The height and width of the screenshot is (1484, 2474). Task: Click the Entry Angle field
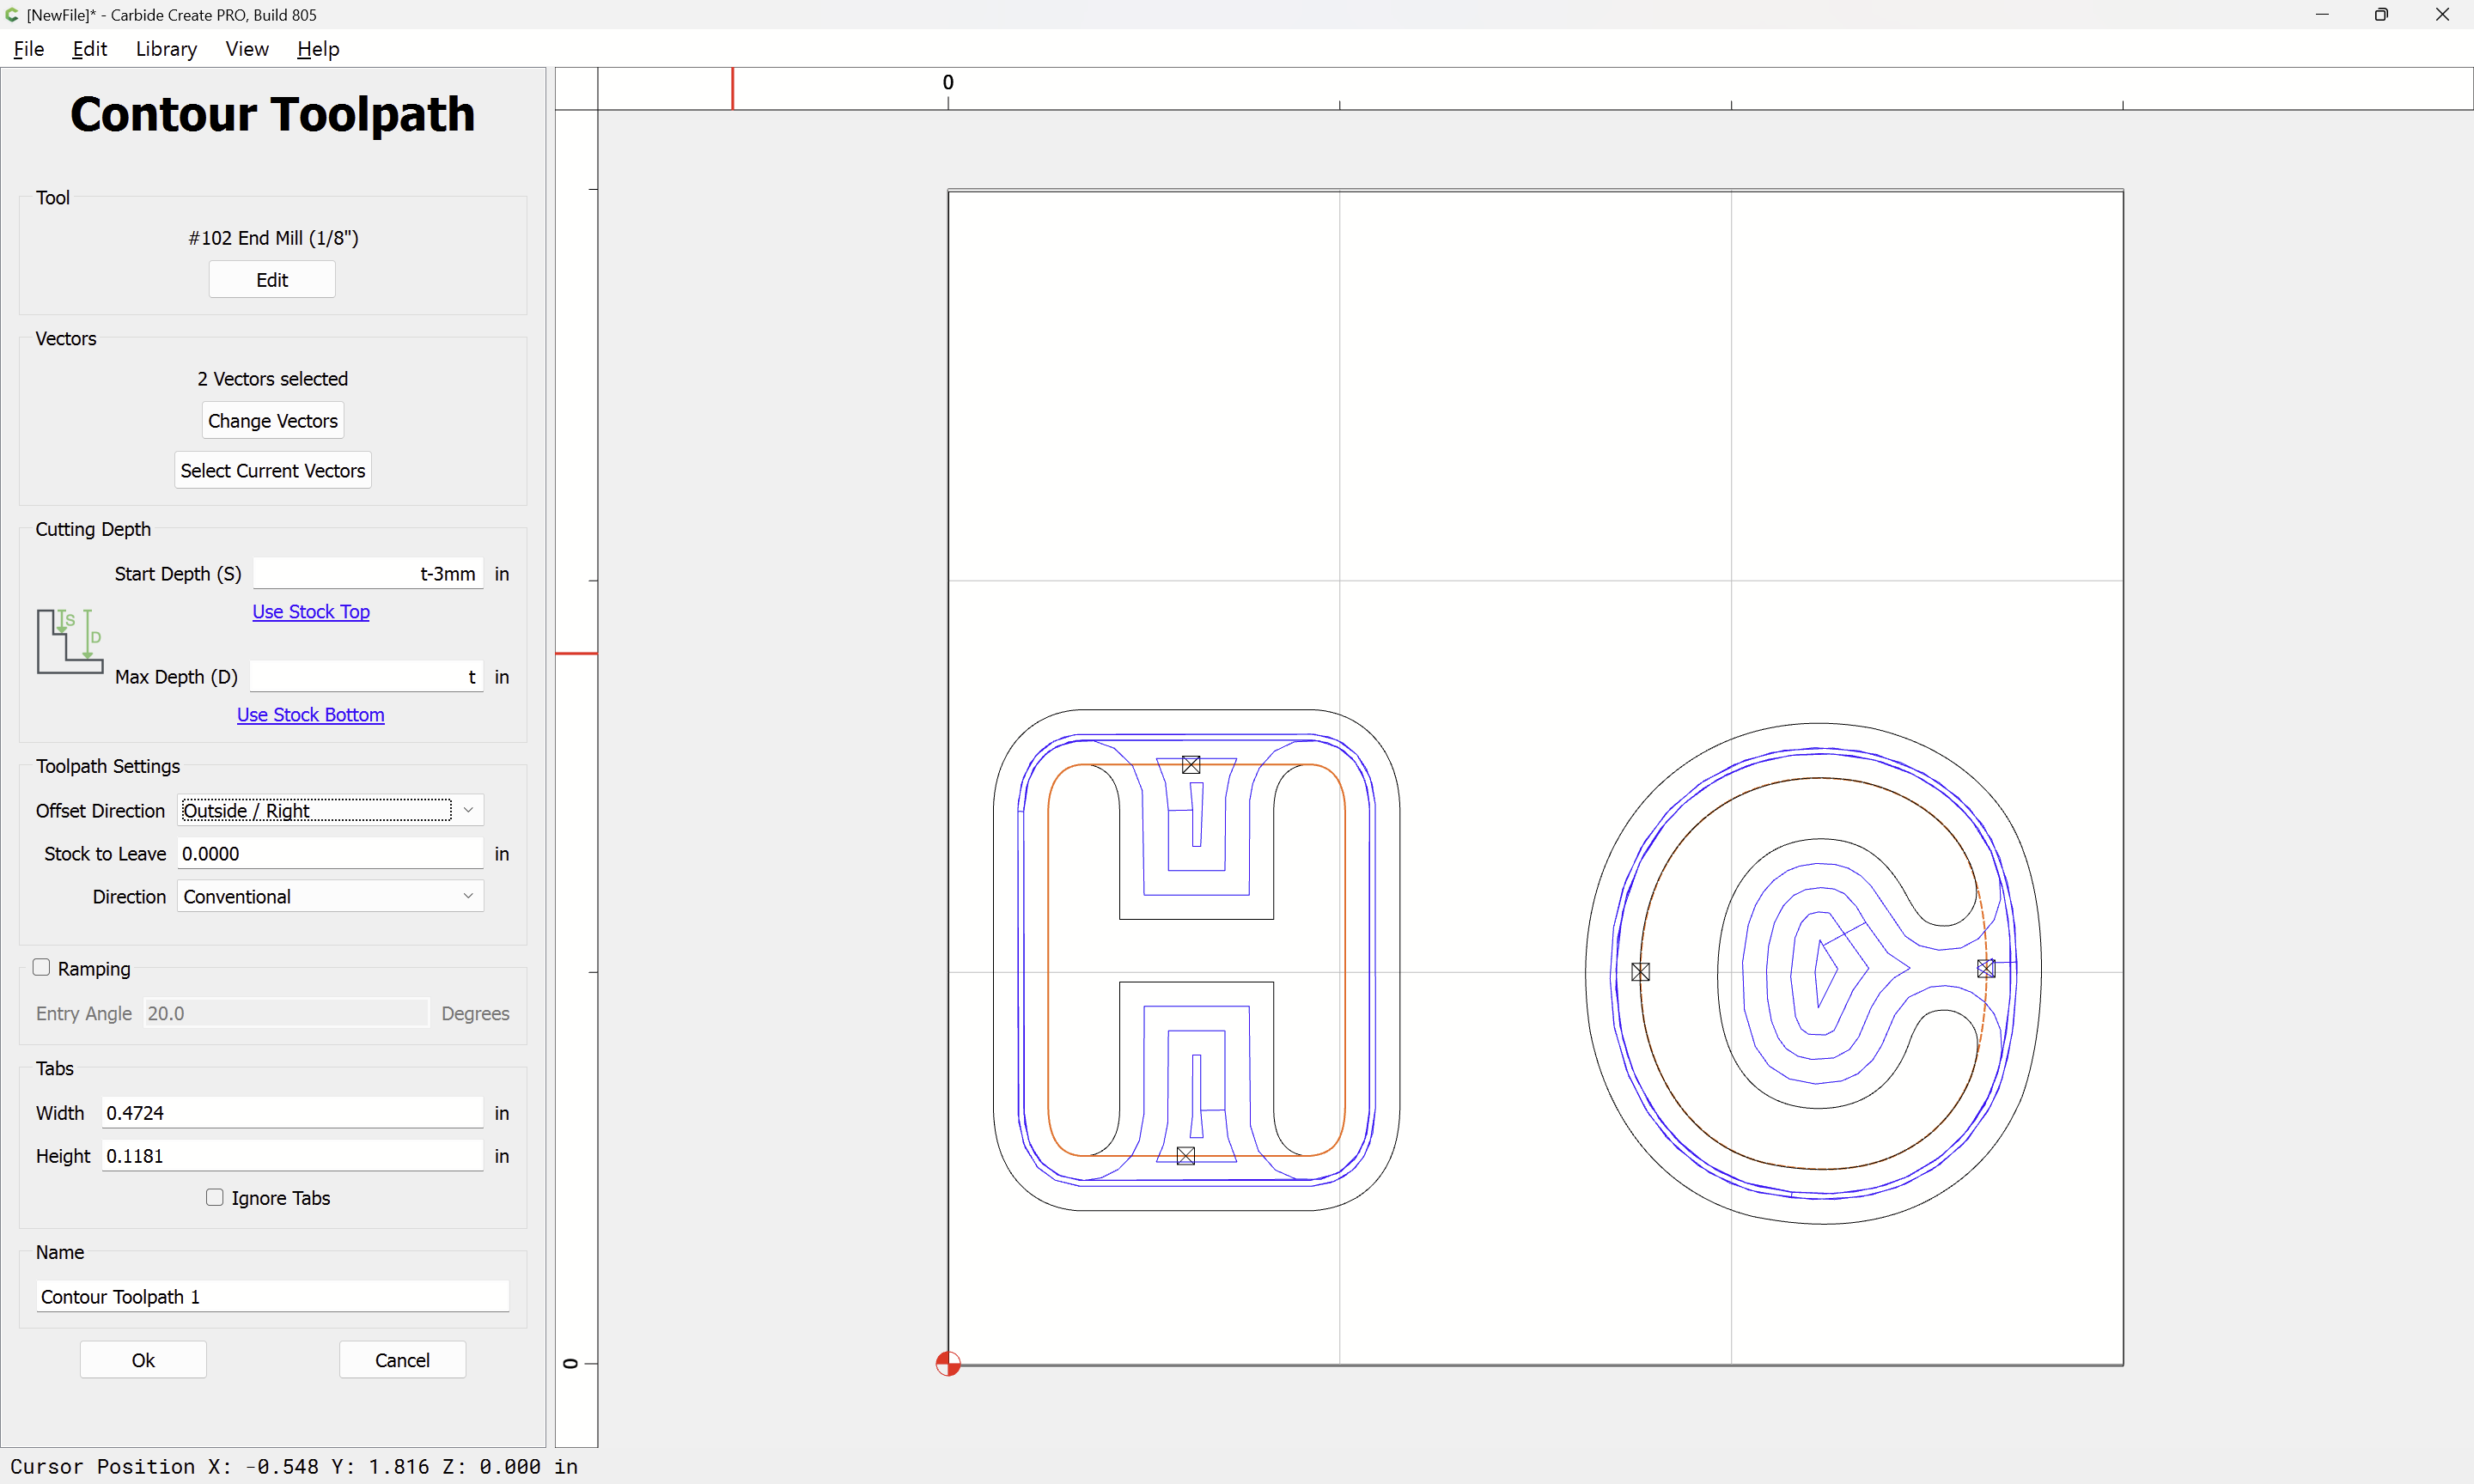286,1013
